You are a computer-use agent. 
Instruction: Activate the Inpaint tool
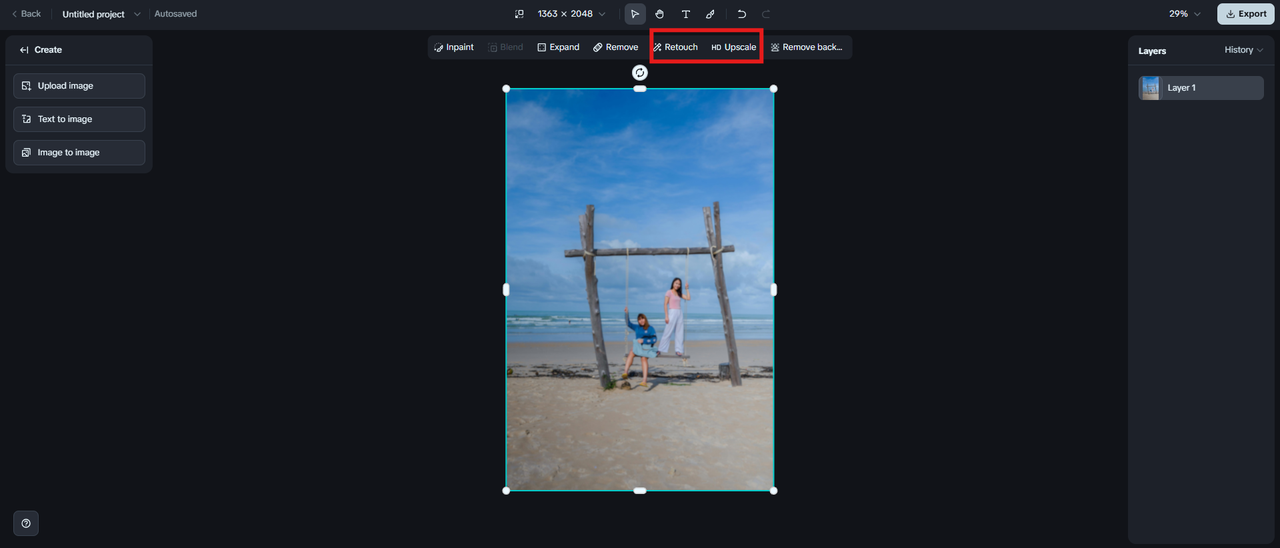coord(454,47)
